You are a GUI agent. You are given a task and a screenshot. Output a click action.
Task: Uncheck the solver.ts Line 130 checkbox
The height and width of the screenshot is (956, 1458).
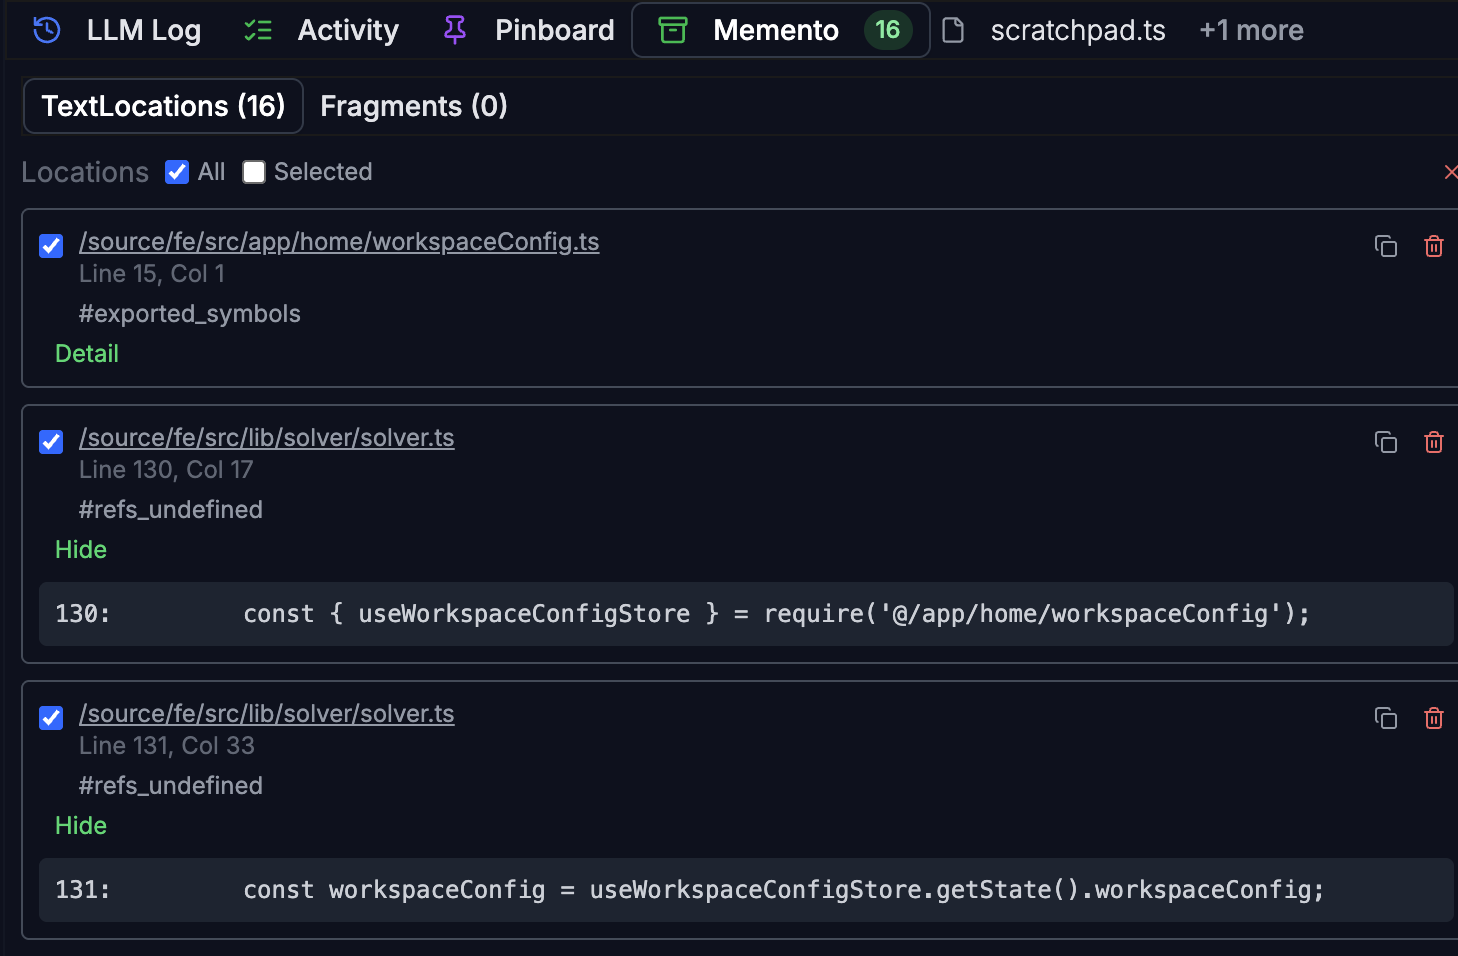click(x=51, y=442)
